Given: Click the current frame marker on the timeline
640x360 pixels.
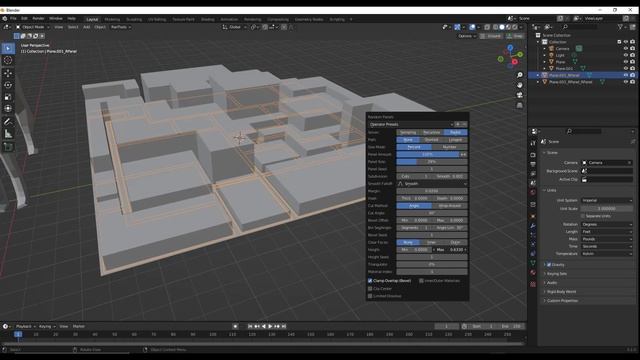Looking at the screenshot, I should [18, 334].
